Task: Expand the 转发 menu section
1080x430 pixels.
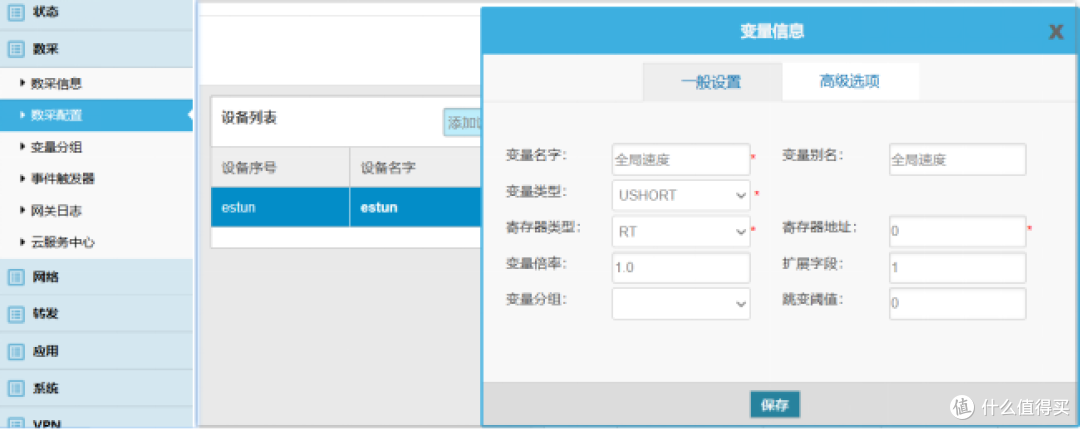Action: point(96,314)
